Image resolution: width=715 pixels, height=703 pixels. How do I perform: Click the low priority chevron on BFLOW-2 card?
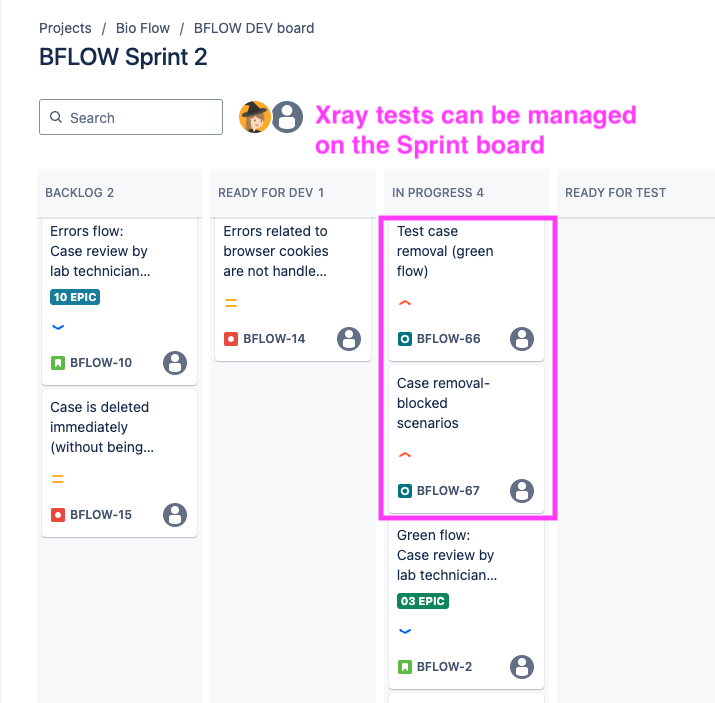click(x=404, y=631)
